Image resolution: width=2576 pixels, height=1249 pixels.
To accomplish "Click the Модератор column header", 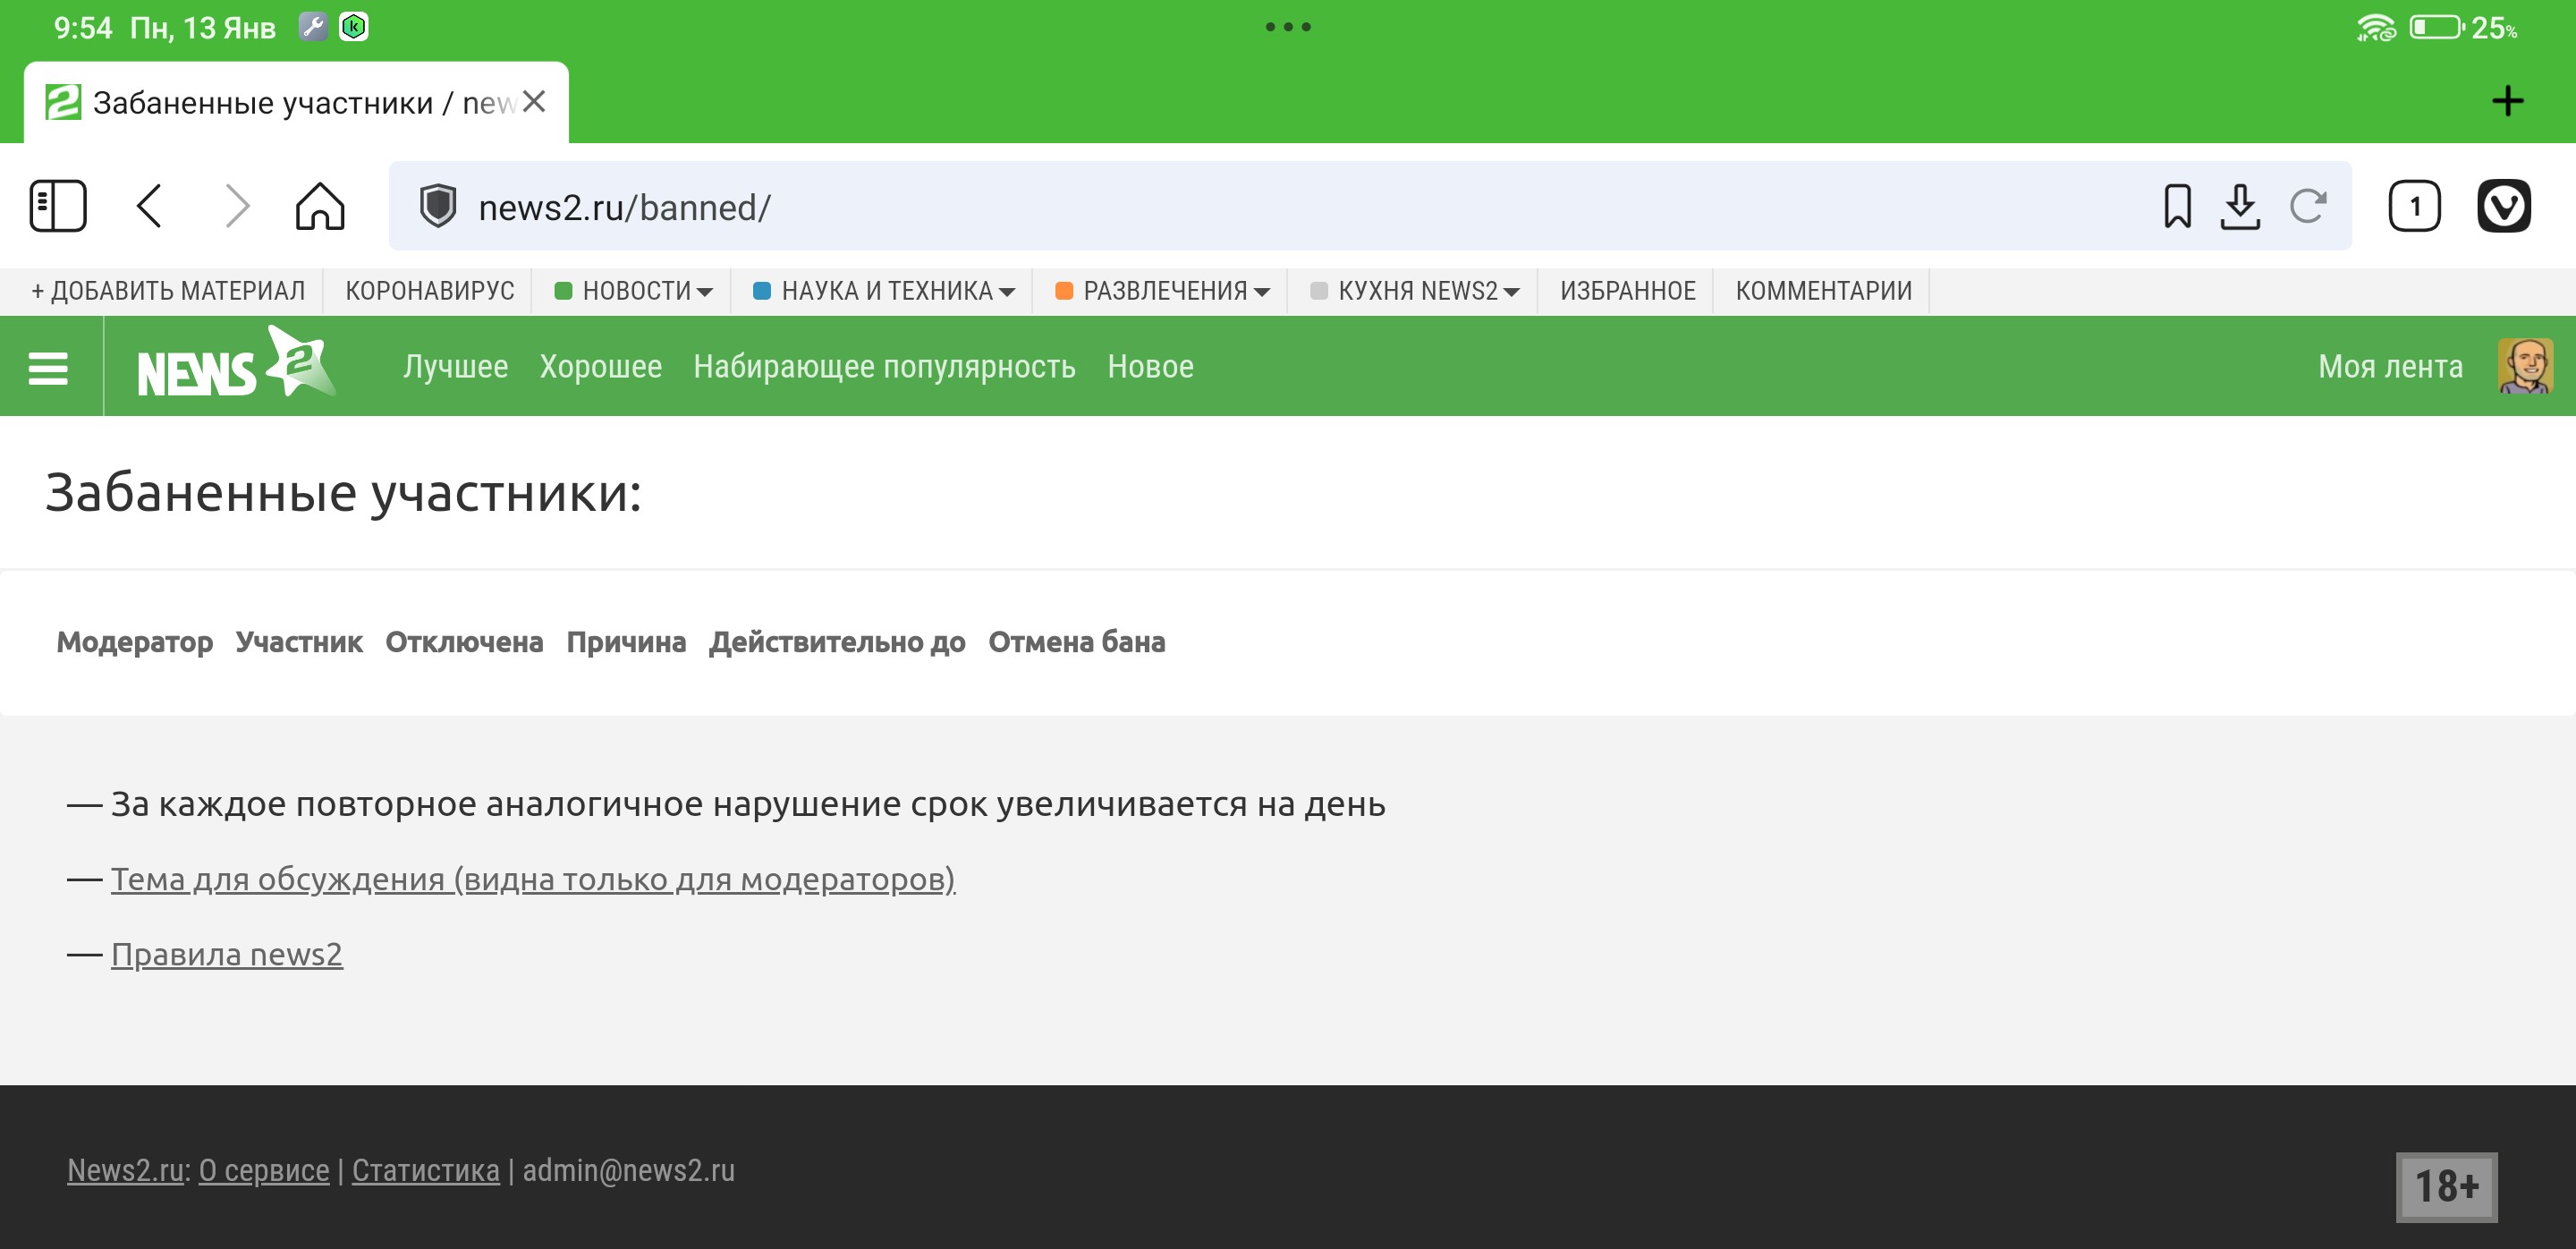I will tap(135, 642).
